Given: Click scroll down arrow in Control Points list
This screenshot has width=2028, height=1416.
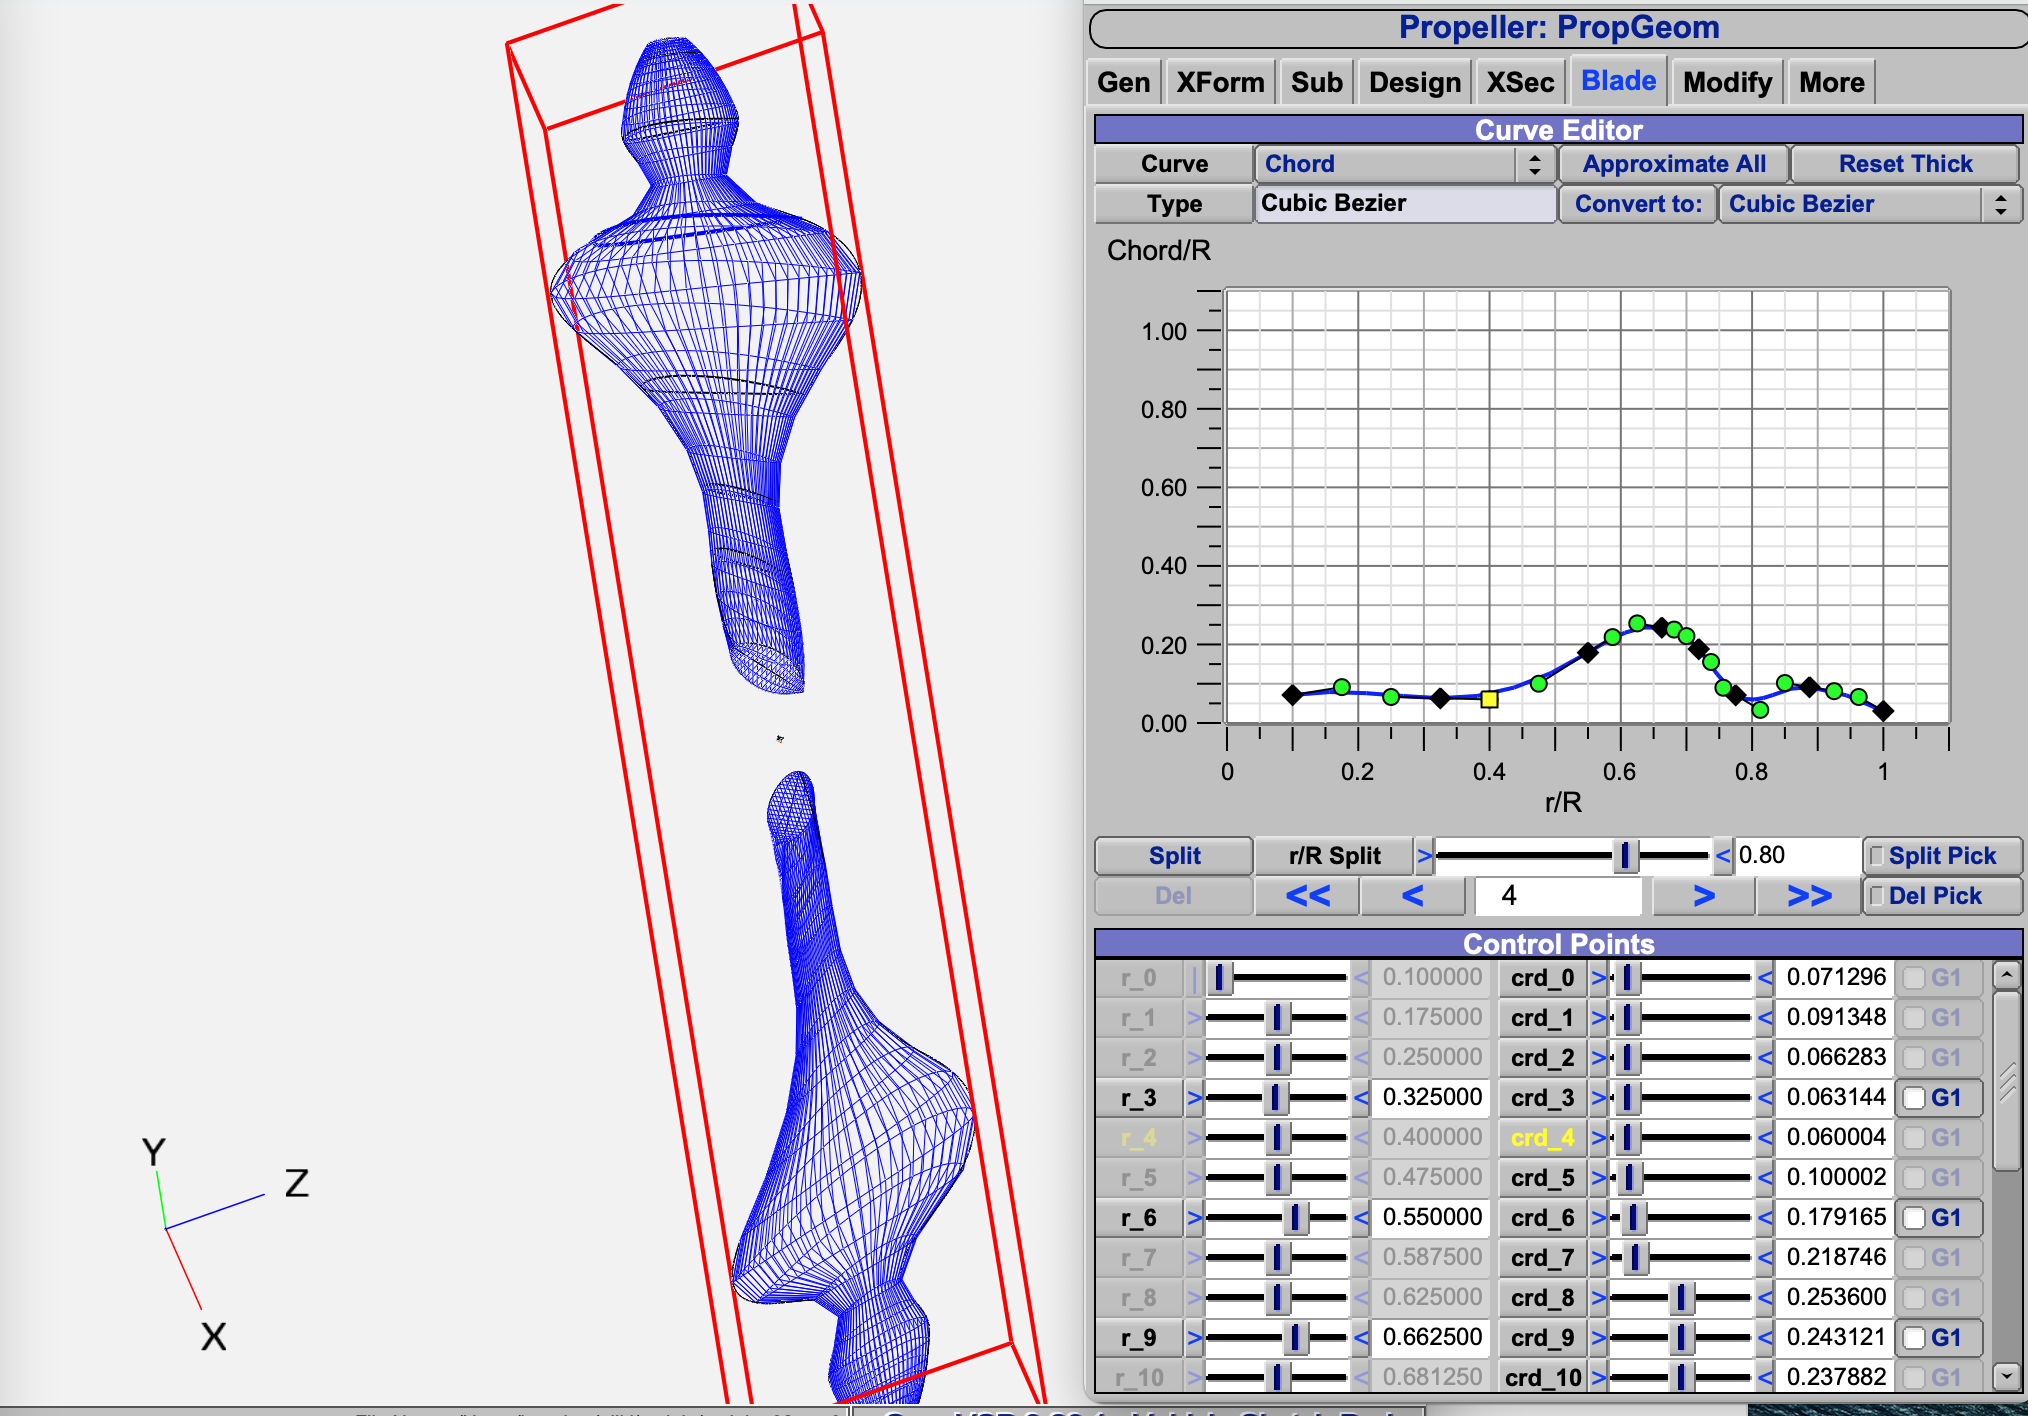Looking at the screenshot, I should pos(2006,1377).
